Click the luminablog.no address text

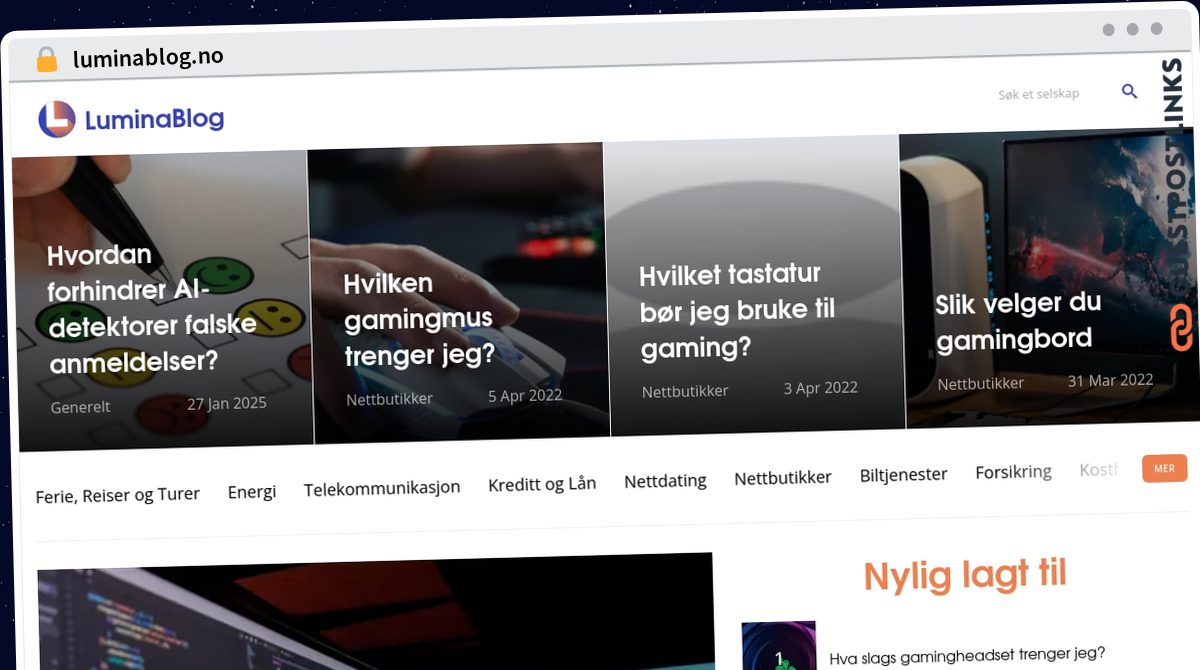(148, 58)
